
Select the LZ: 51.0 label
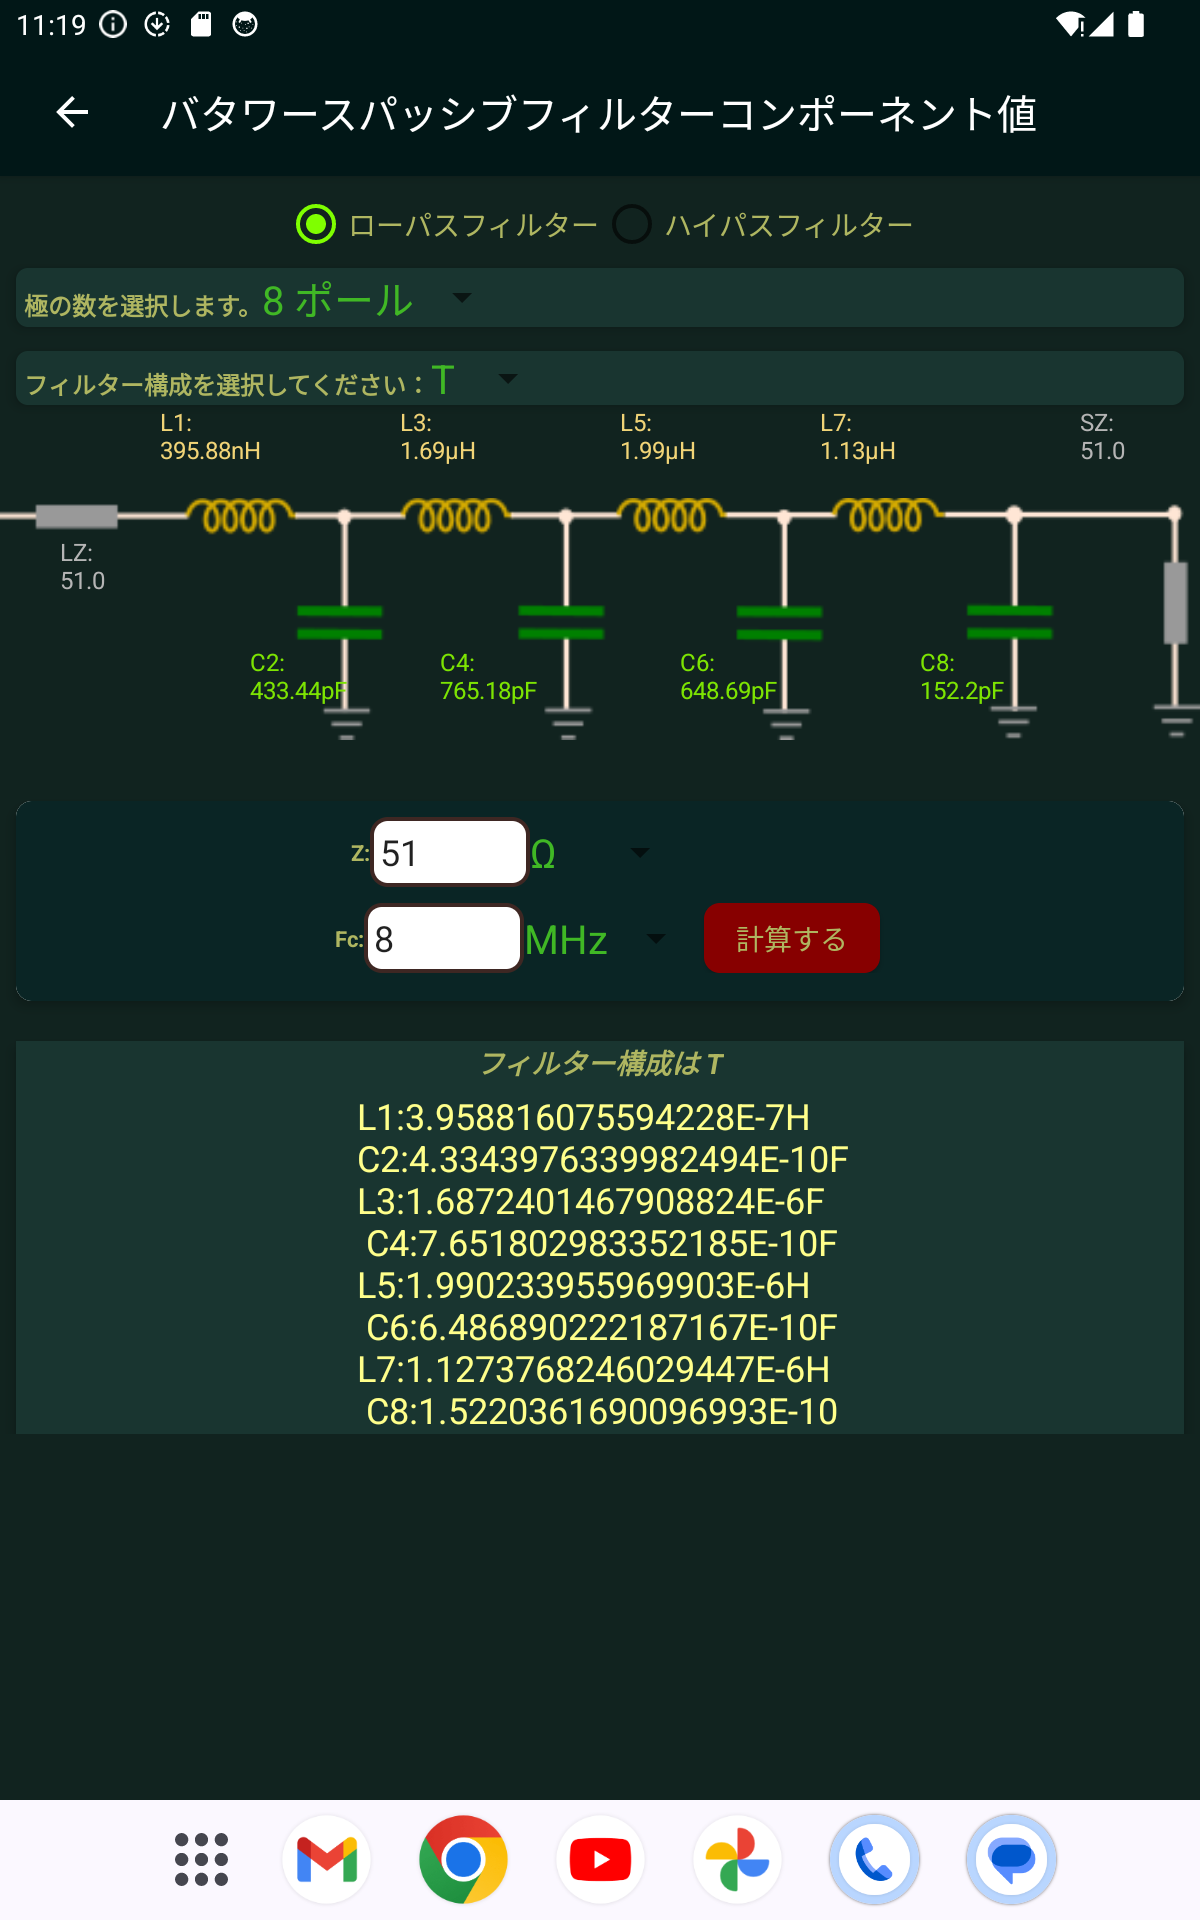[82, 567]
